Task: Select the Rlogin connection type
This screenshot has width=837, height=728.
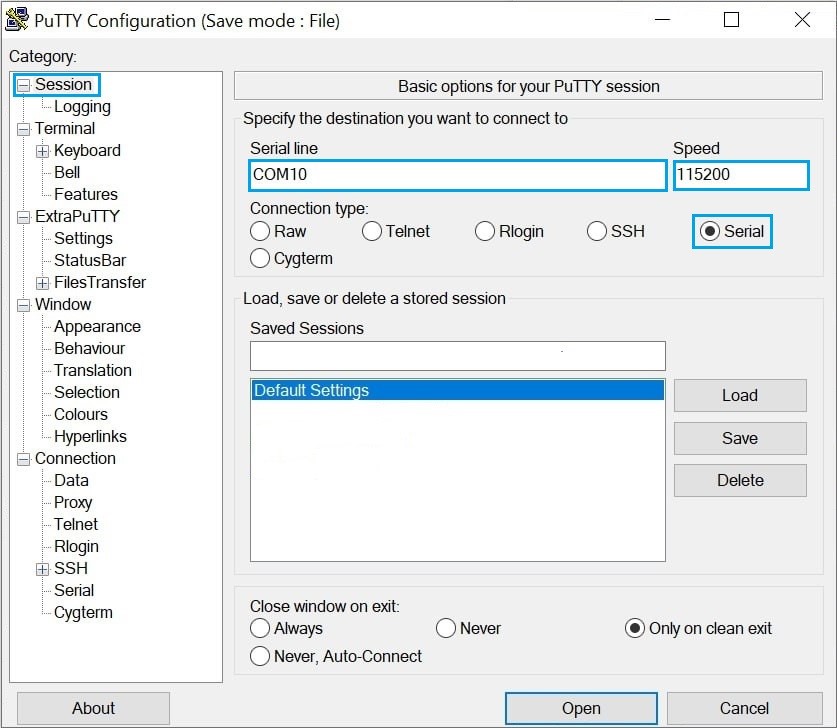Action: point(509,231)
